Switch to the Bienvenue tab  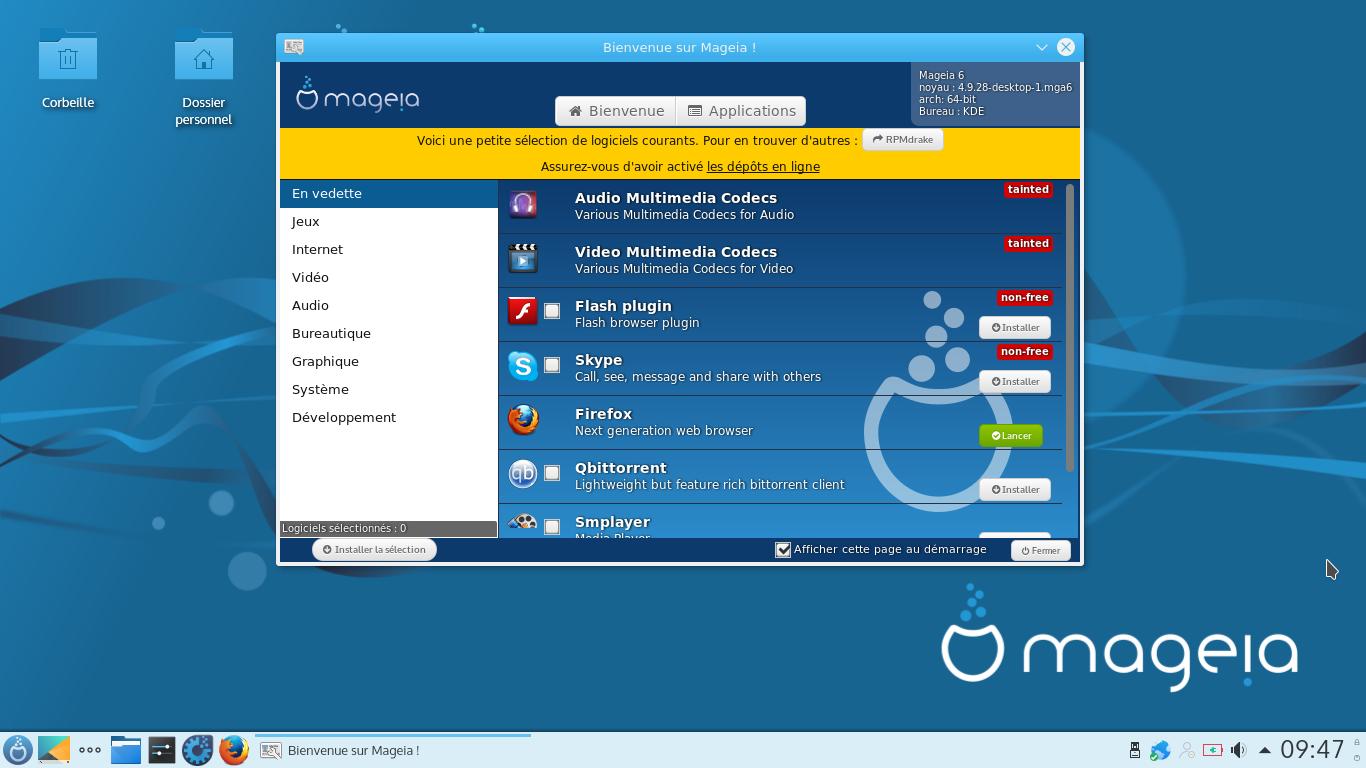pyautogui.click(x=616, y=111)
